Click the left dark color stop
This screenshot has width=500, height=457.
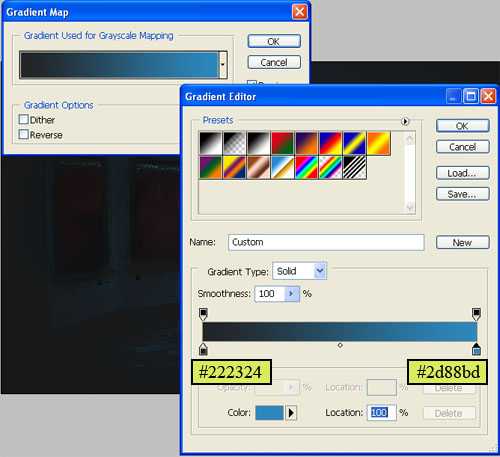tap(203, 349)
